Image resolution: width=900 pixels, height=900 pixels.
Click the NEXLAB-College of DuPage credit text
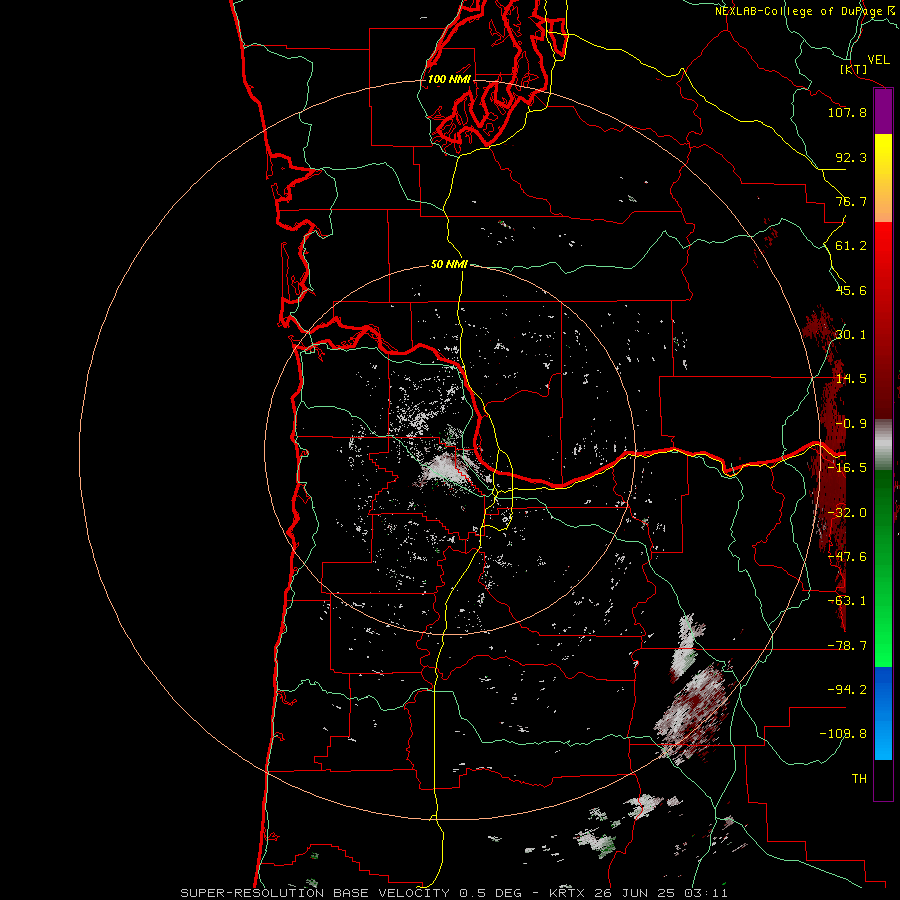pos(806,11)
